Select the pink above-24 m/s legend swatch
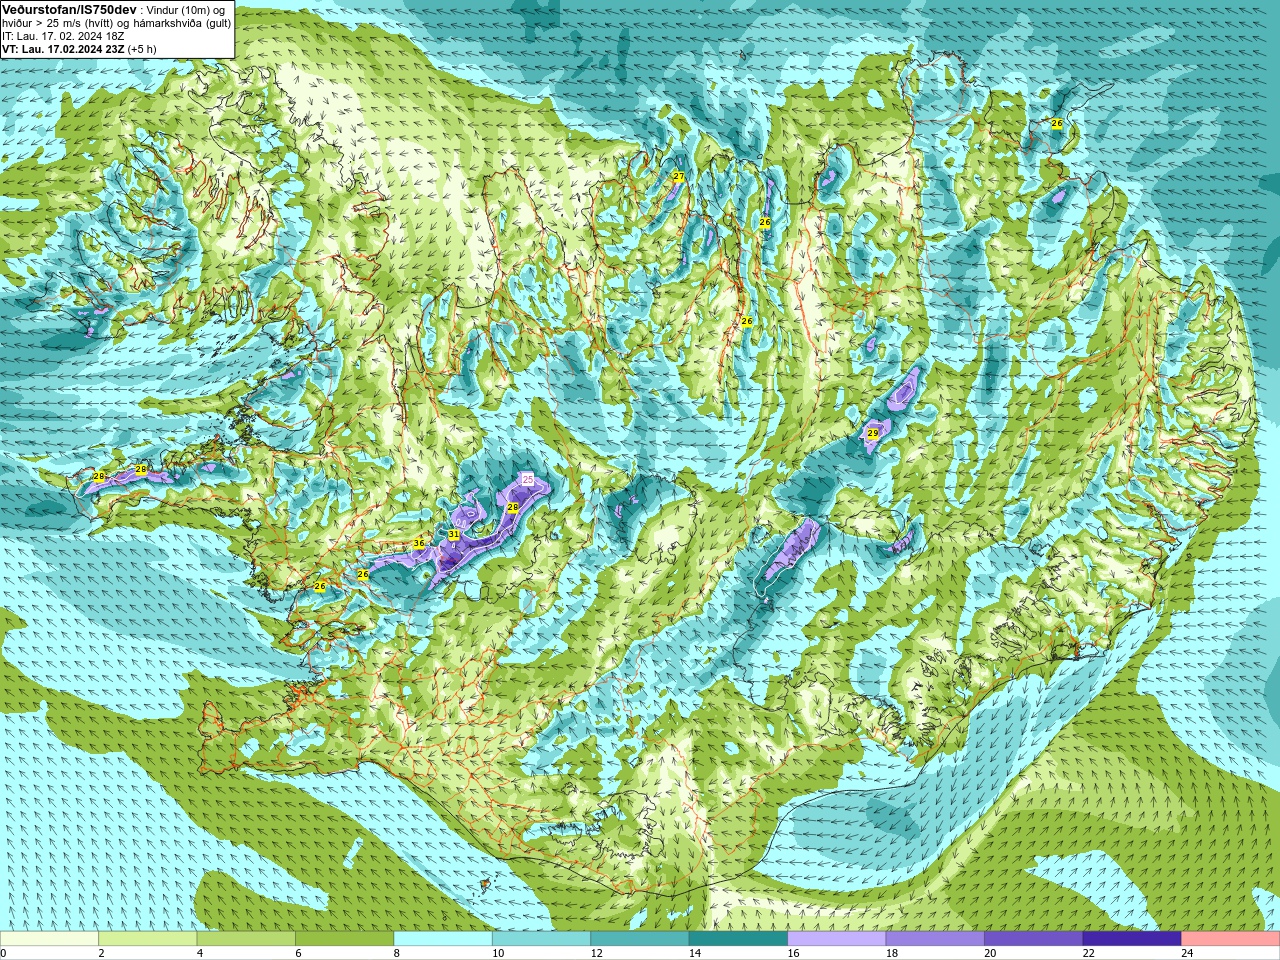The height and width of the screenshot is (960, 1280). click(x=1231, y=939)
